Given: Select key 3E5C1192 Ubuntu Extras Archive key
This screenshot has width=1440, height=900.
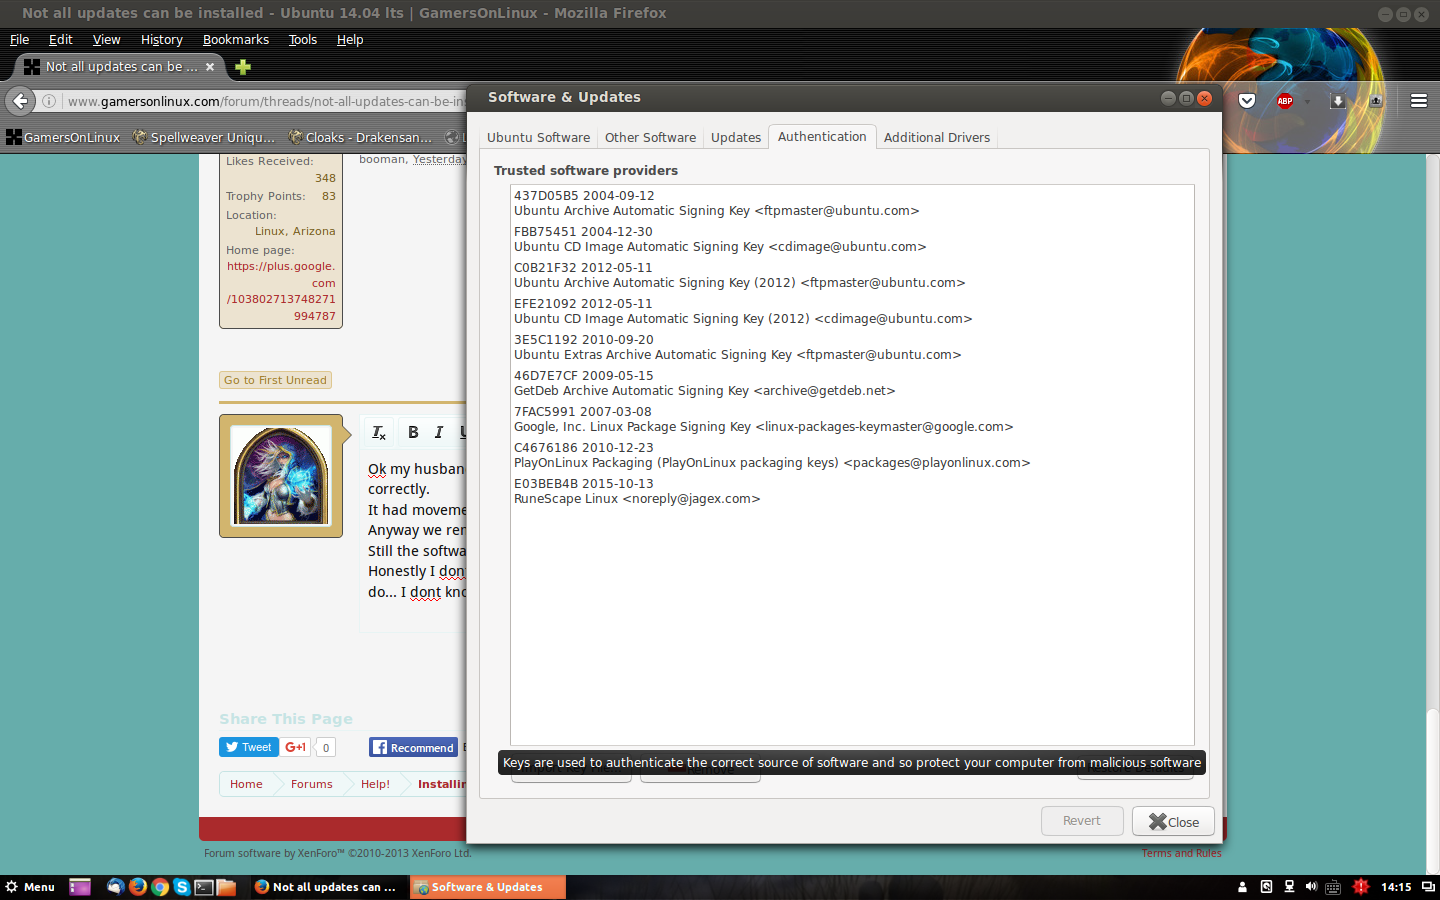Looking at the screenshot, I should (x=852, y=347).
